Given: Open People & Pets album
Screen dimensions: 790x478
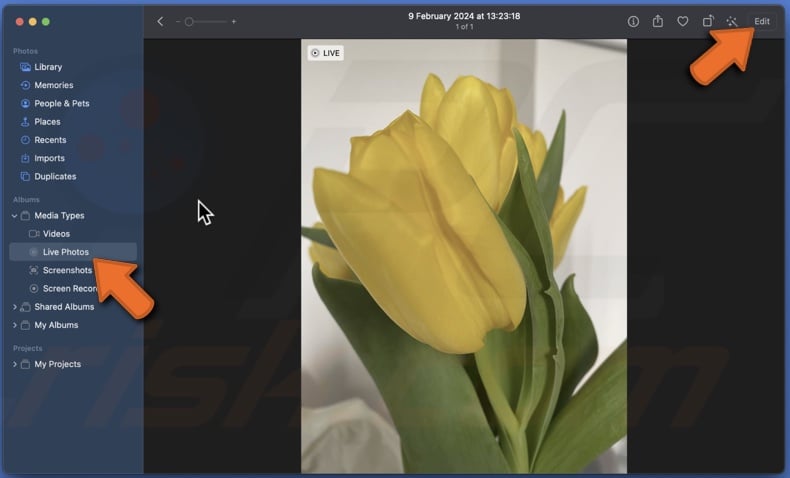Looking at the screenshot, I should (x=61, y=103).
